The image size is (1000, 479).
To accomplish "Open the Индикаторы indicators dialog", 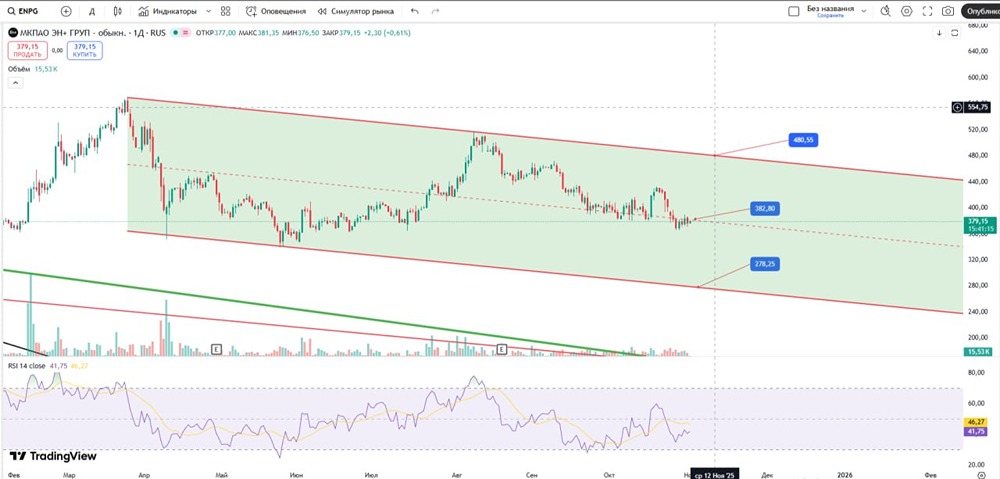I will coord(168,11).
